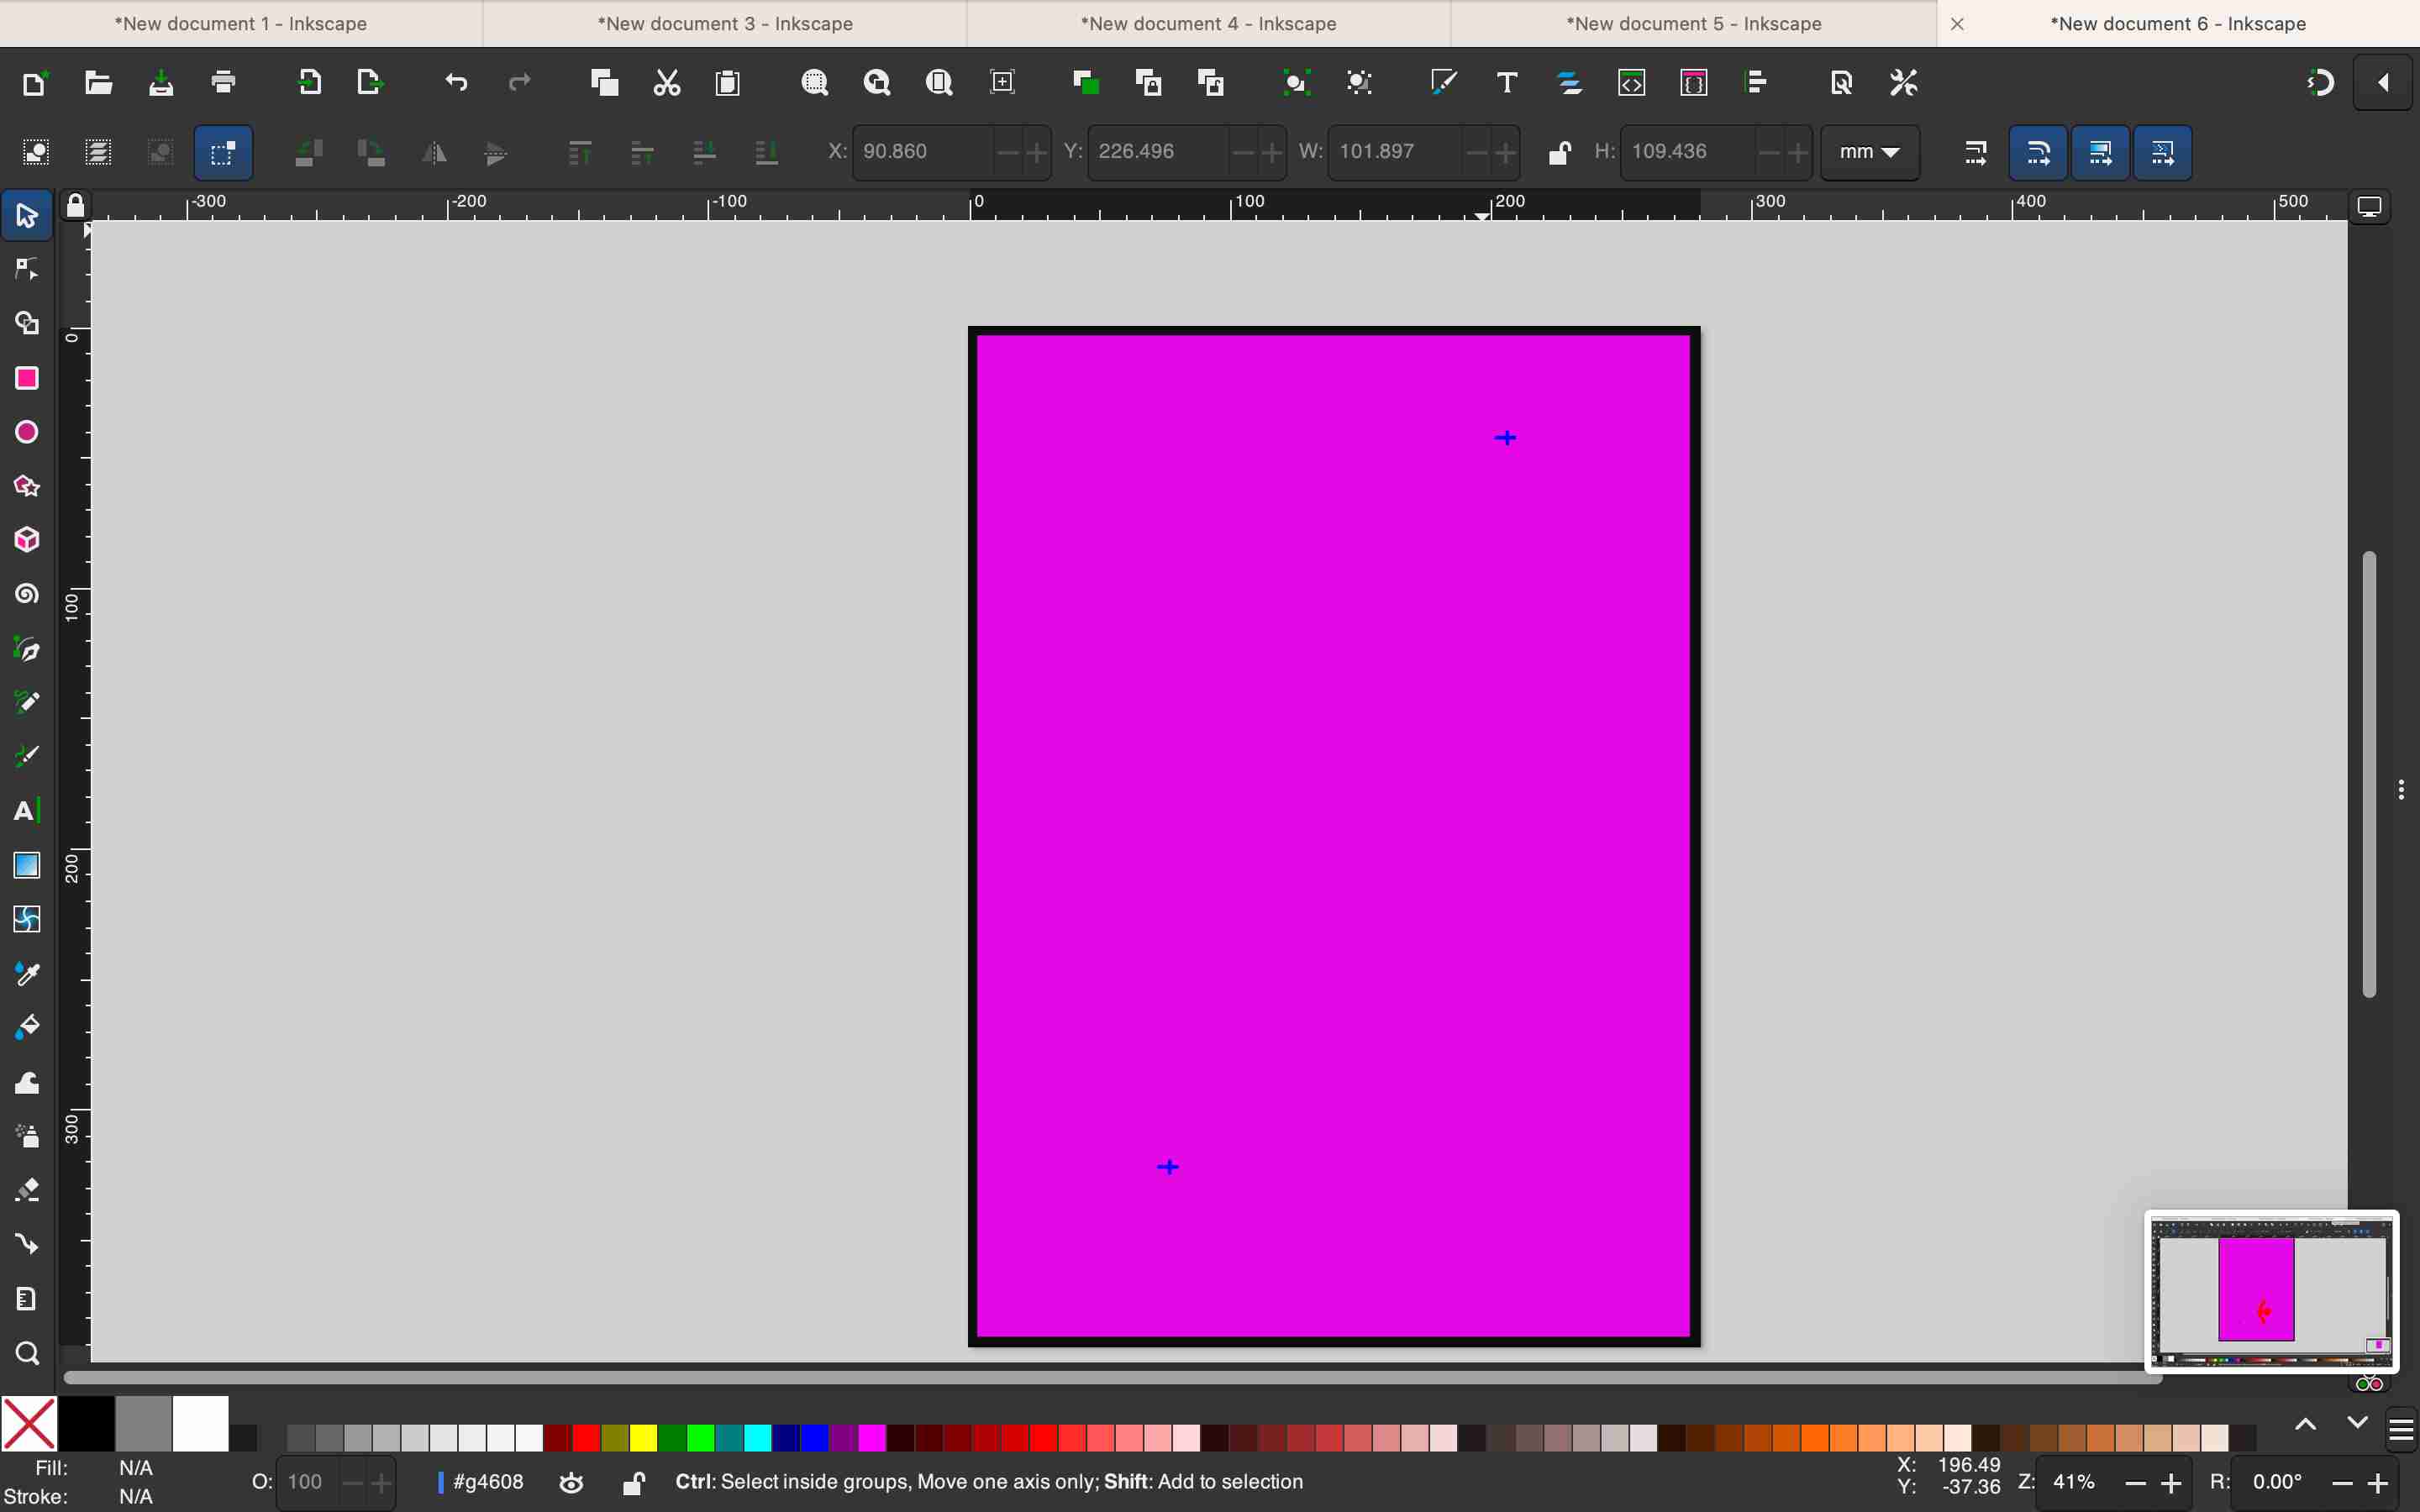Screen dimensions: 2420x1512
Task: Open Align and Distribute dialog icon
Action: pos(1756,82)
